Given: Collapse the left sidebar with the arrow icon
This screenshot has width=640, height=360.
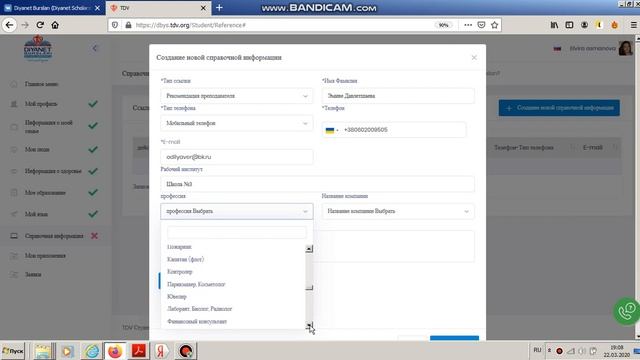Looking at the screenshot, I should [95, 48].
